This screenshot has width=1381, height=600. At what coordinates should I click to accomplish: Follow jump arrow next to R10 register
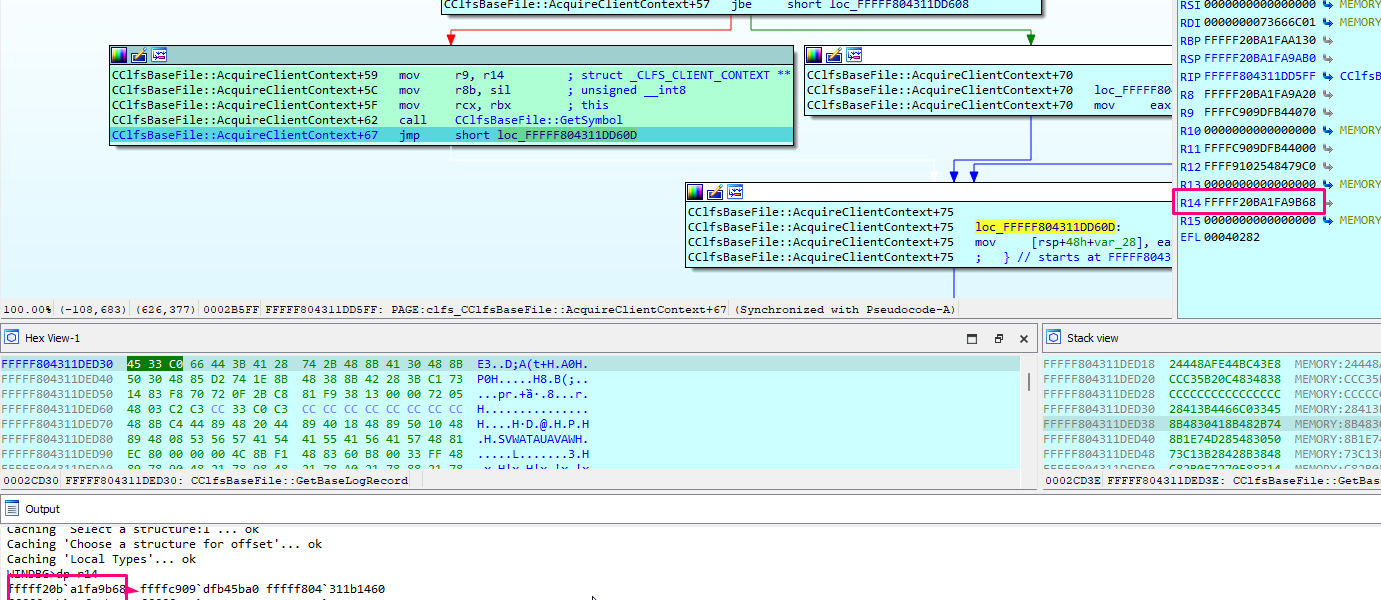pyautogui.click(x=1326, y=130)
